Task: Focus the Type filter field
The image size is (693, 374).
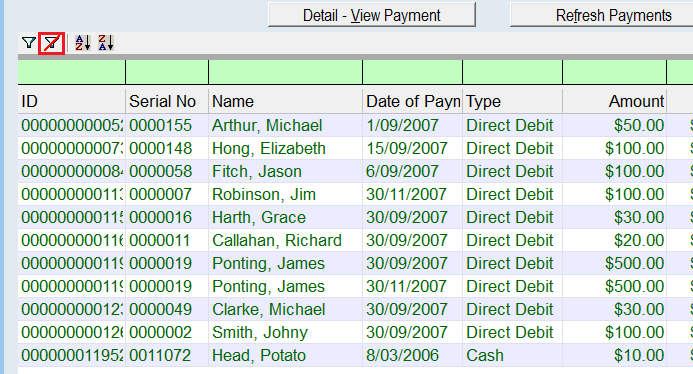Action: tap(513, 72)
